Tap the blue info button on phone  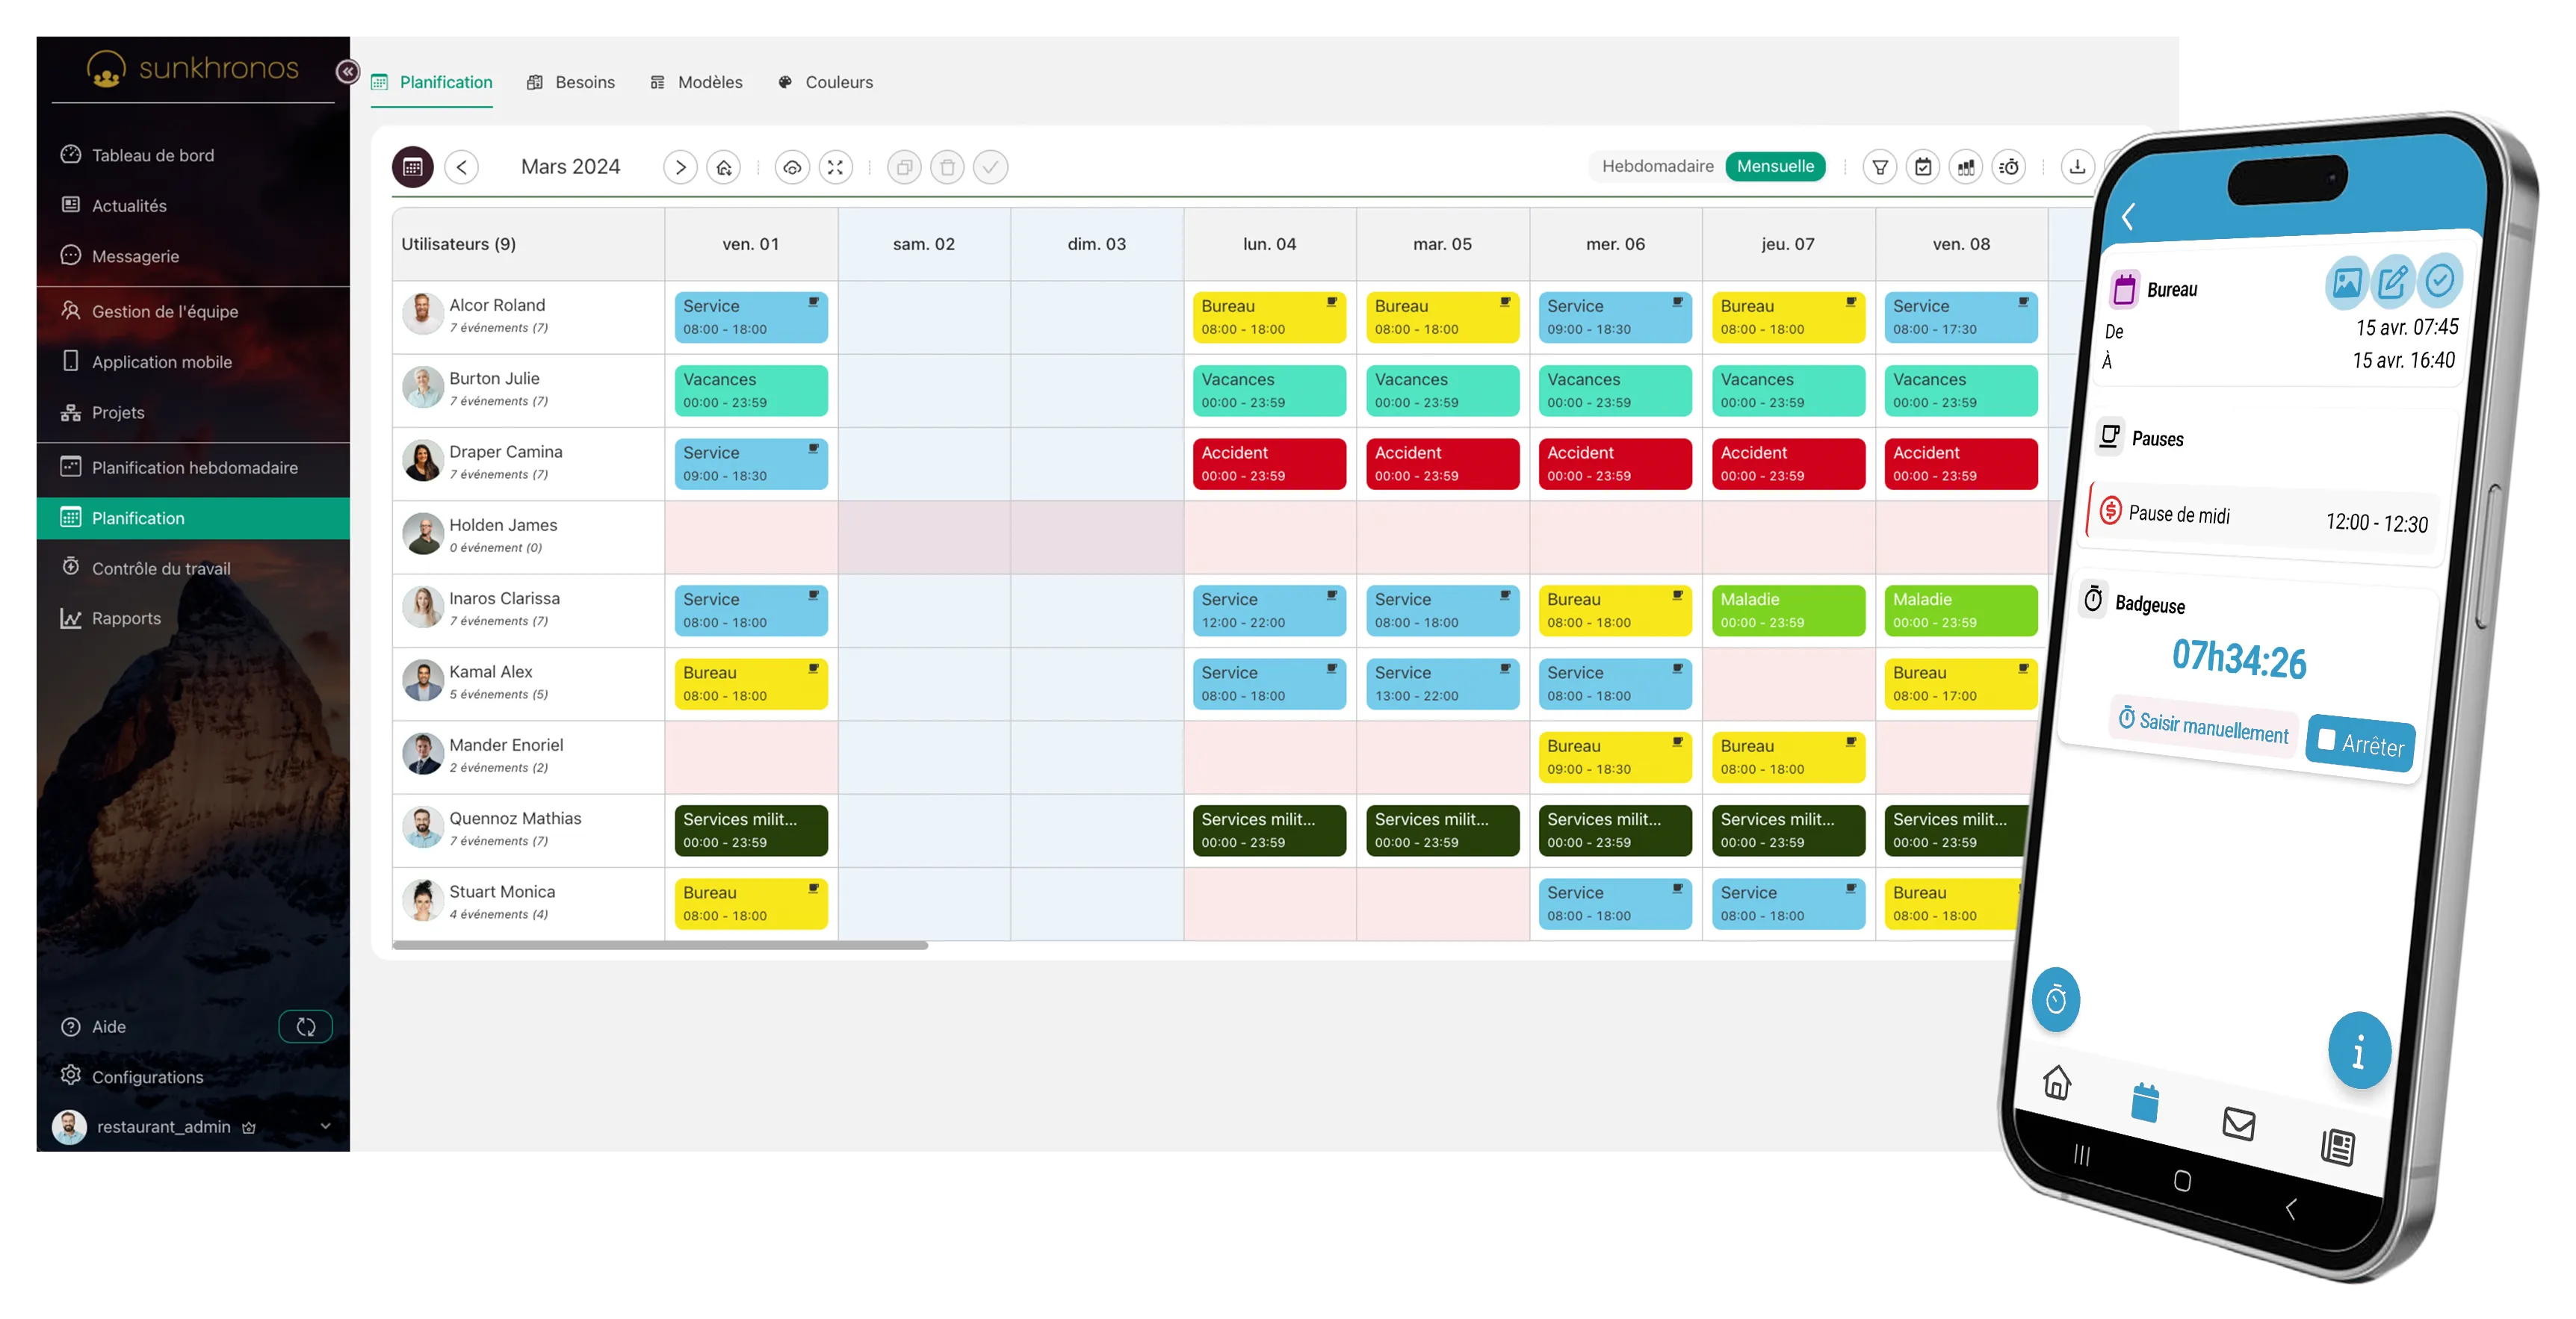2359,1051
